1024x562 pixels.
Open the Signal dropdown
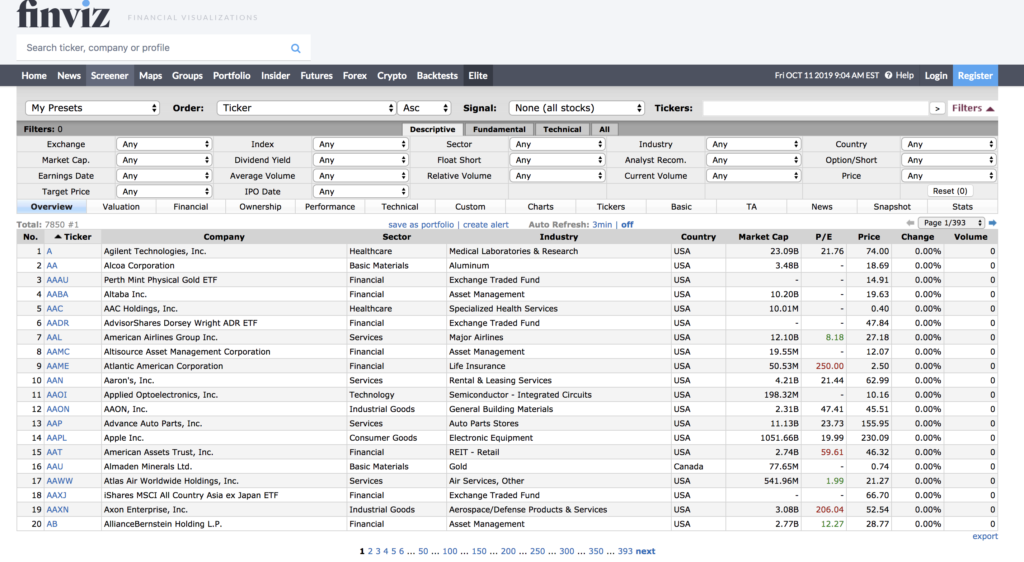coord(577,108)
